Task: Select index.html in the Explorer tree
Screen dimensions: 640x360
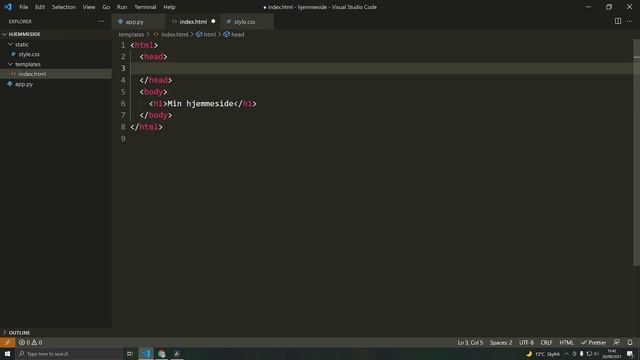Action: click(56, 74)
